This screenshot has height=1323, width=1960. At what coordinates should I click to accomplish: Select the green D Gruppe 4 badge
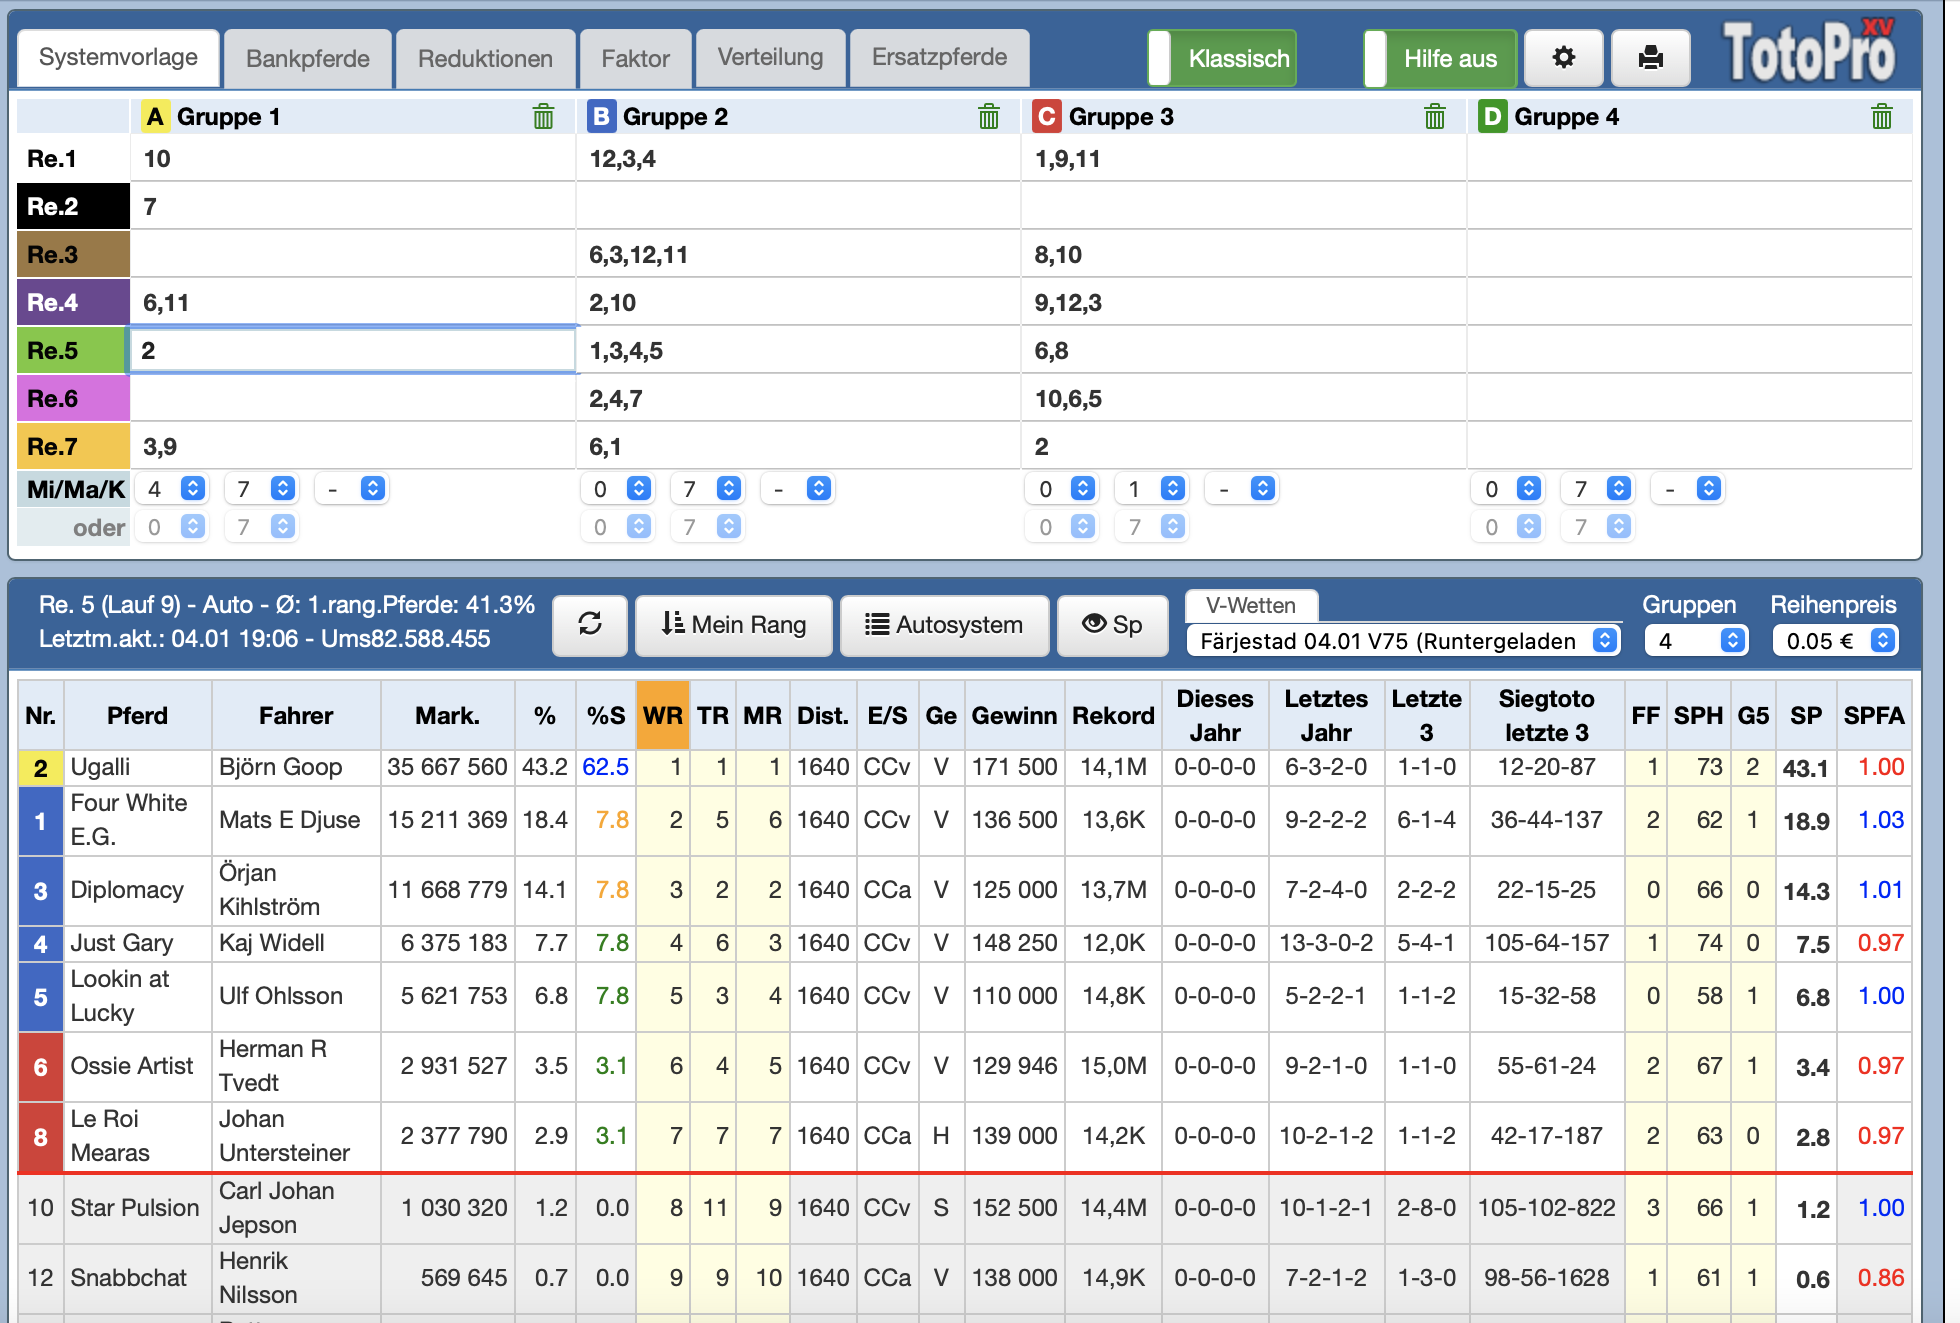[x=1493, y=117]
